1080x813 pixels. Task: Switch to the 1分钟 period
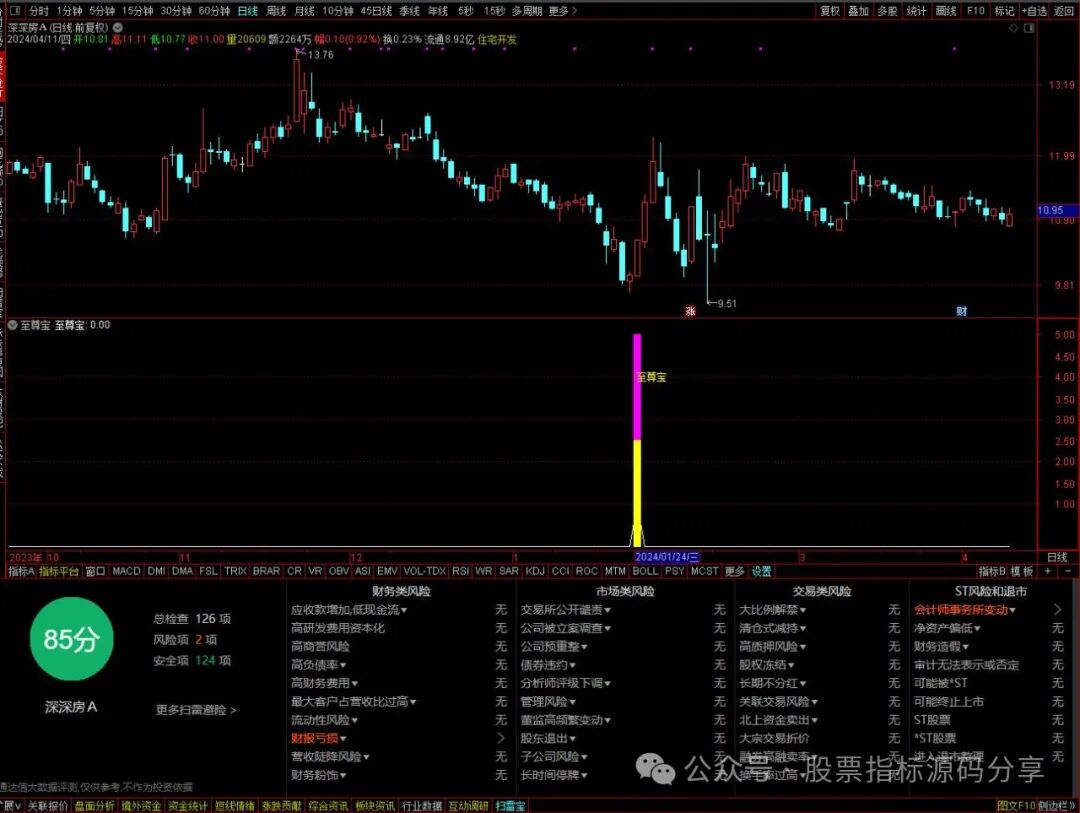point(69,11)
